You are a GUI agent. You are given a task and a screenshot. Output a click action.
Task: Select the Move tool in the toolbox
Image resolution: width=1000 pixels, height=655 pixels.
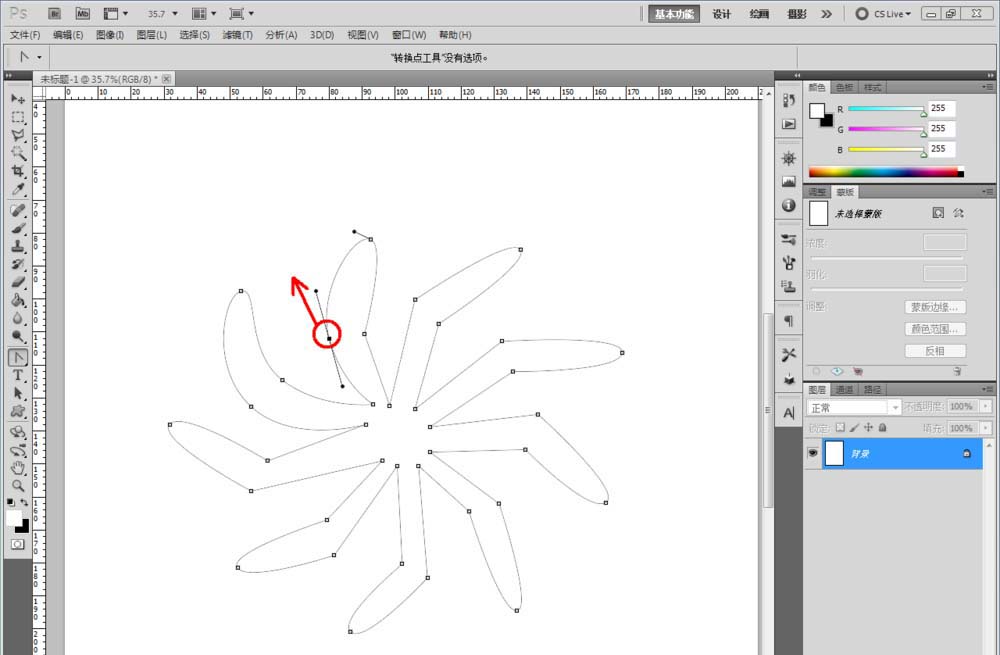(x=18, y=99)
